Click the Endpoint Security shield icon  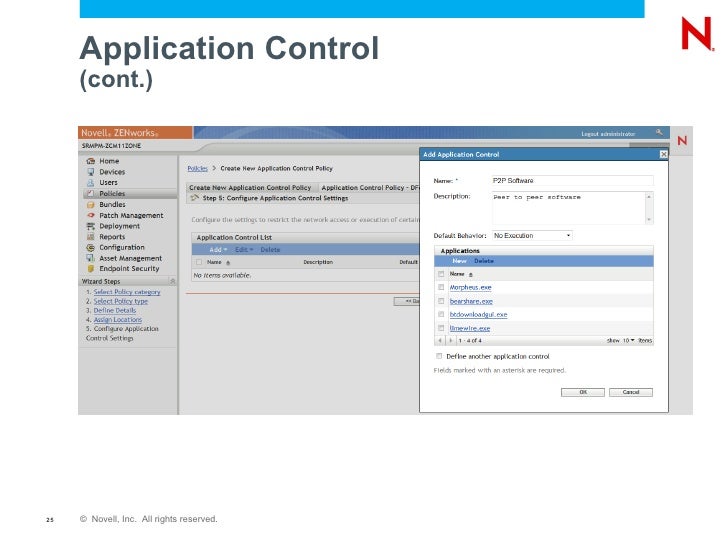pos(91,269)
